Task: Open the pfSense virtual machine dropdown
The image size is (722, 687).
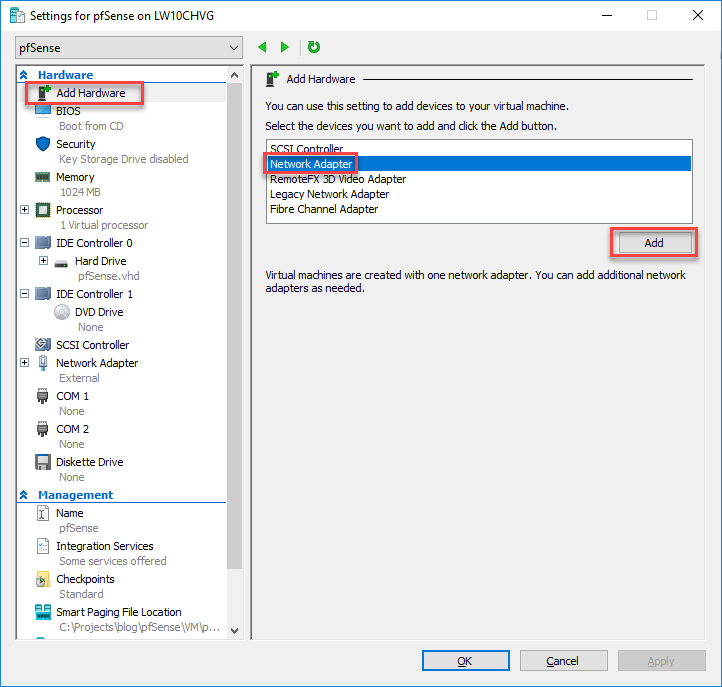Action: pyautogui.click(x=129, y=48)
